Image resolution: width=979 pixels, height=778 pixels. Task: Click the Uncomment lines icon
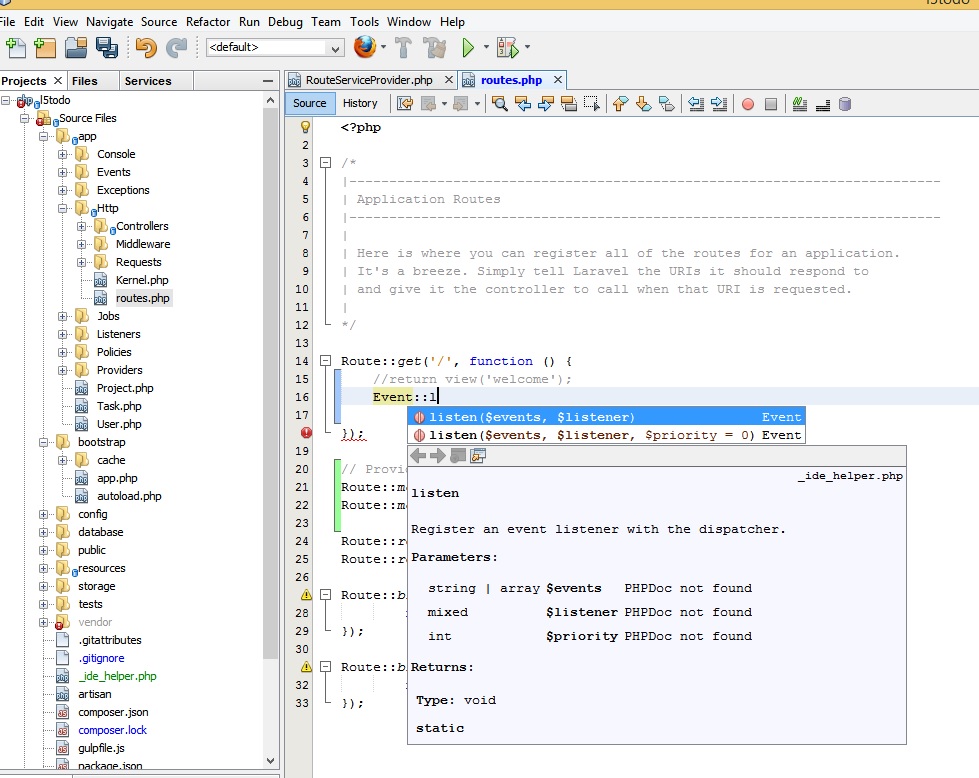[823, 104]
